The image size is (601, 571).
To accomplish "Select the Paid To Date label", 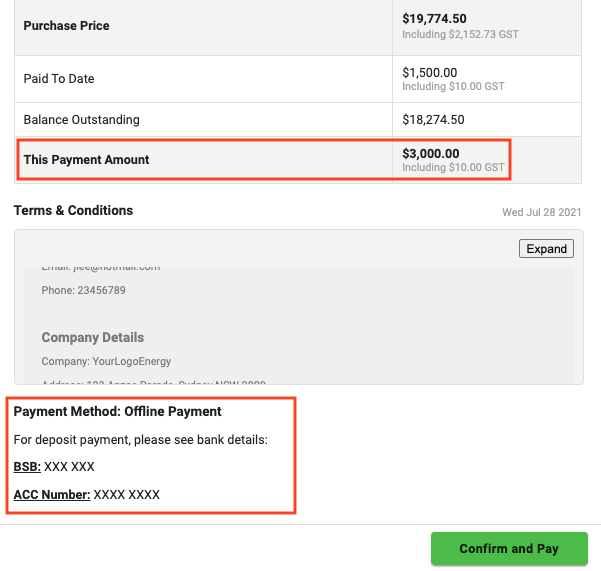I will 59,79.
